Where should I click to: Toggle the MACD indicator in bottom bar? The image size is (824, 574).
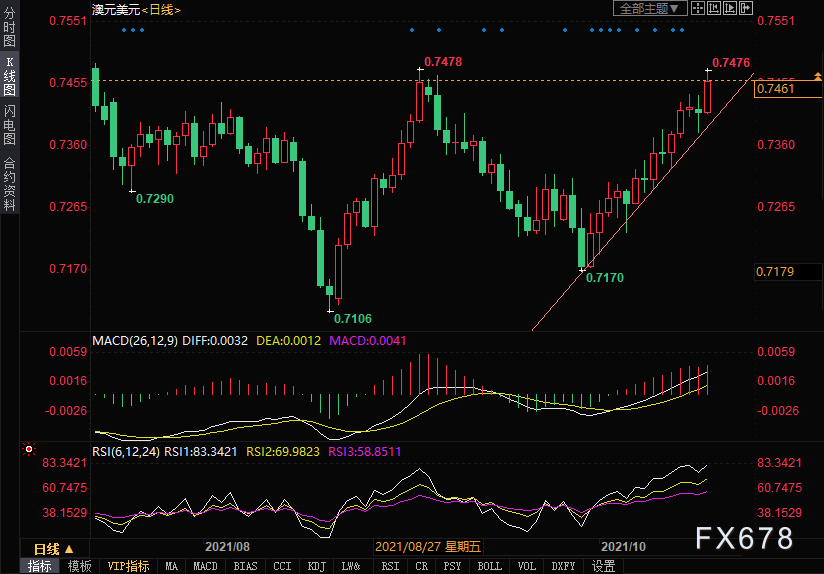(x=205, y=566)
